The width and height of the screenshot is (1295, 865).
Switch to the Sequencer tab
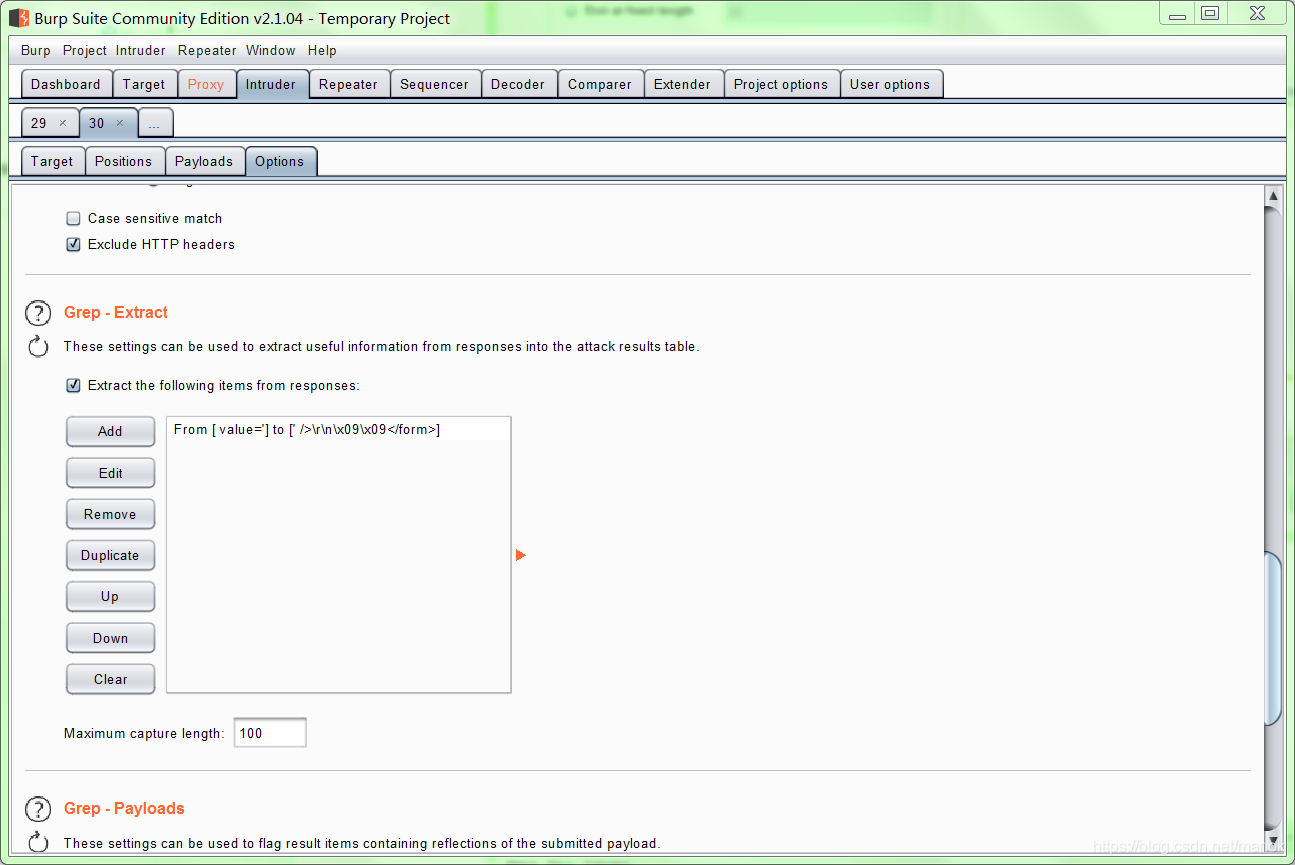click(x=434, y=84)
